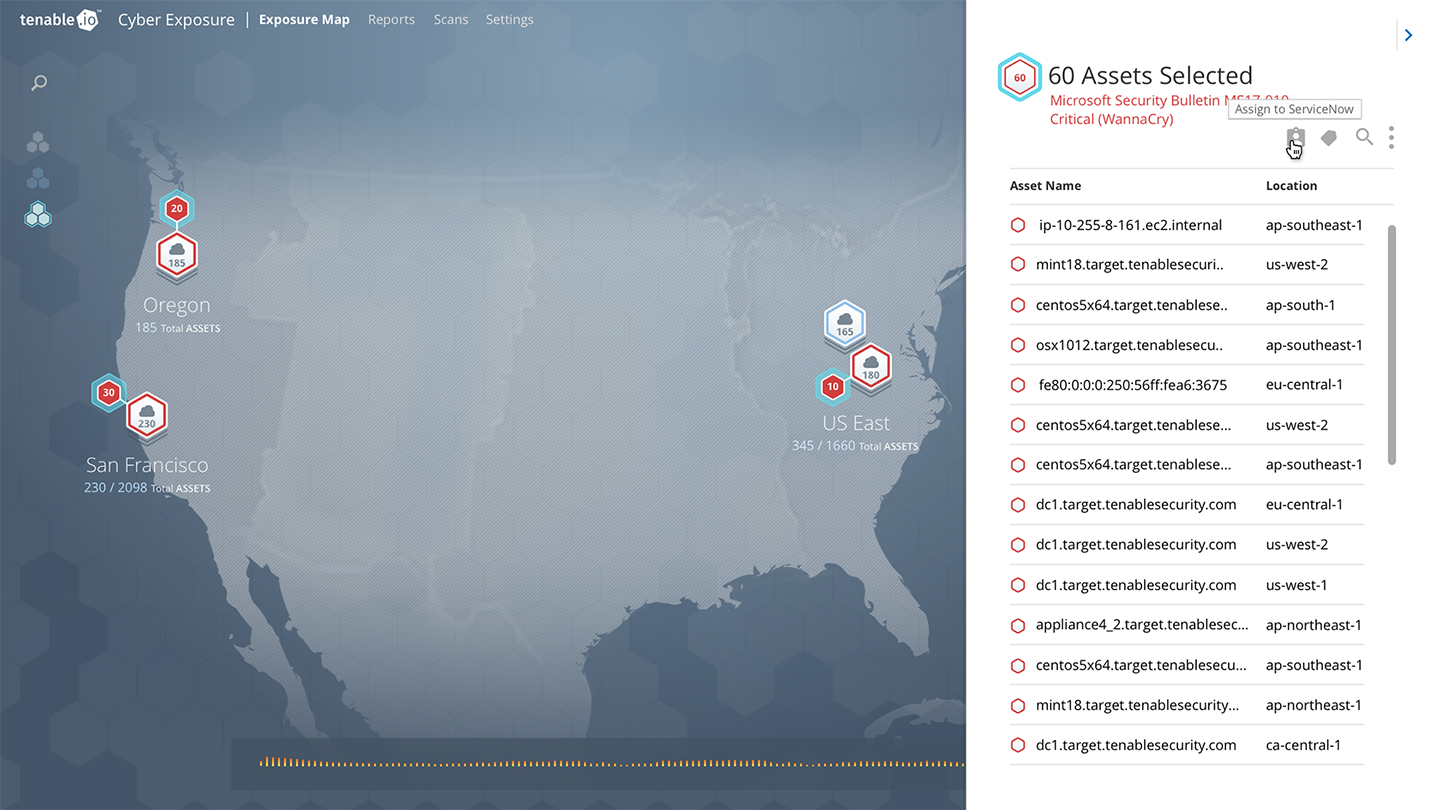Viewport: 1440px width, 810px height.
Task: Go to Settings in top navigation
Action: coord(509,20)
